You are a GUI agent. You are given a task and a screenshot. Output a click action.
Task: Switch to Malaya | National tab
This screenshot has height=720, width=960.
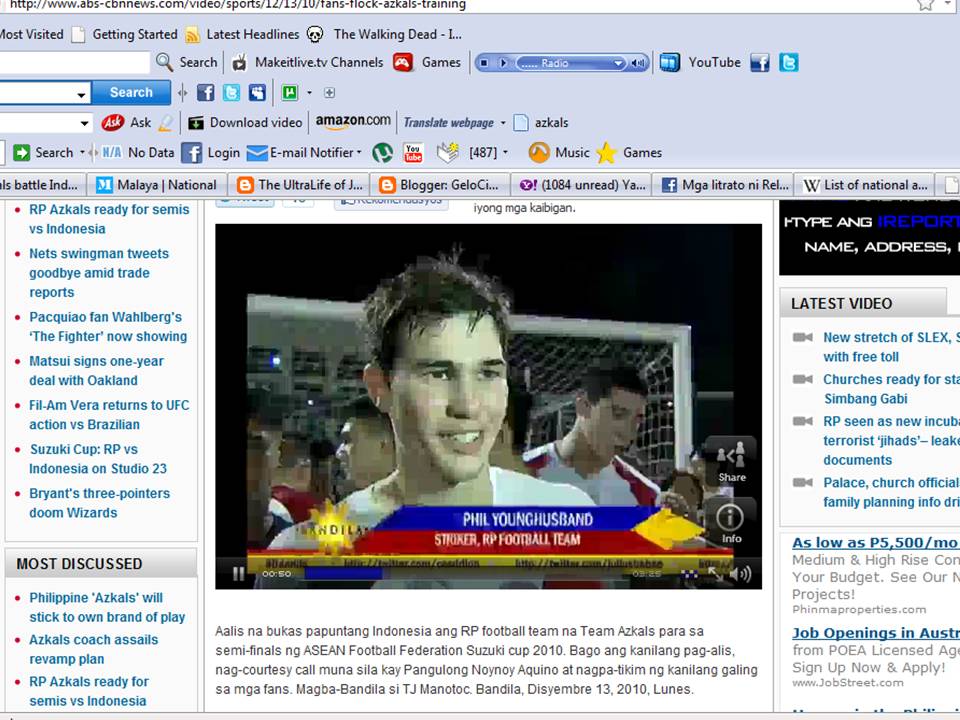click(157, 184)
